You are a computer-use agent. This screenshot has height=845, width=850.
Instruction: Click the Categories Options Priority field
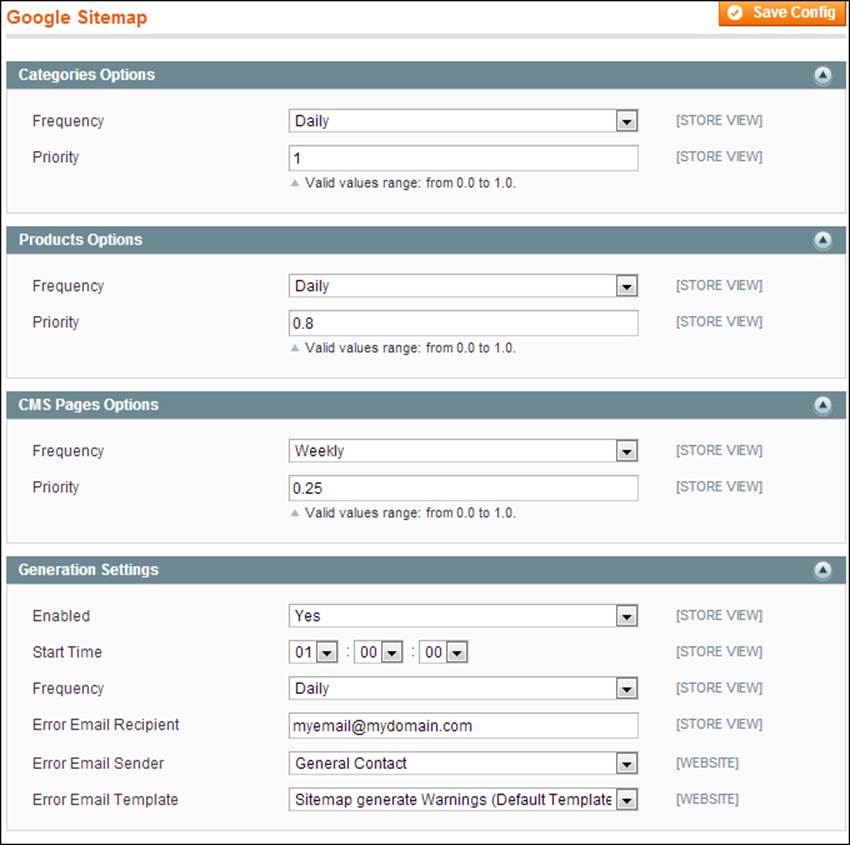pyautogui.click(x=463, y=158)
